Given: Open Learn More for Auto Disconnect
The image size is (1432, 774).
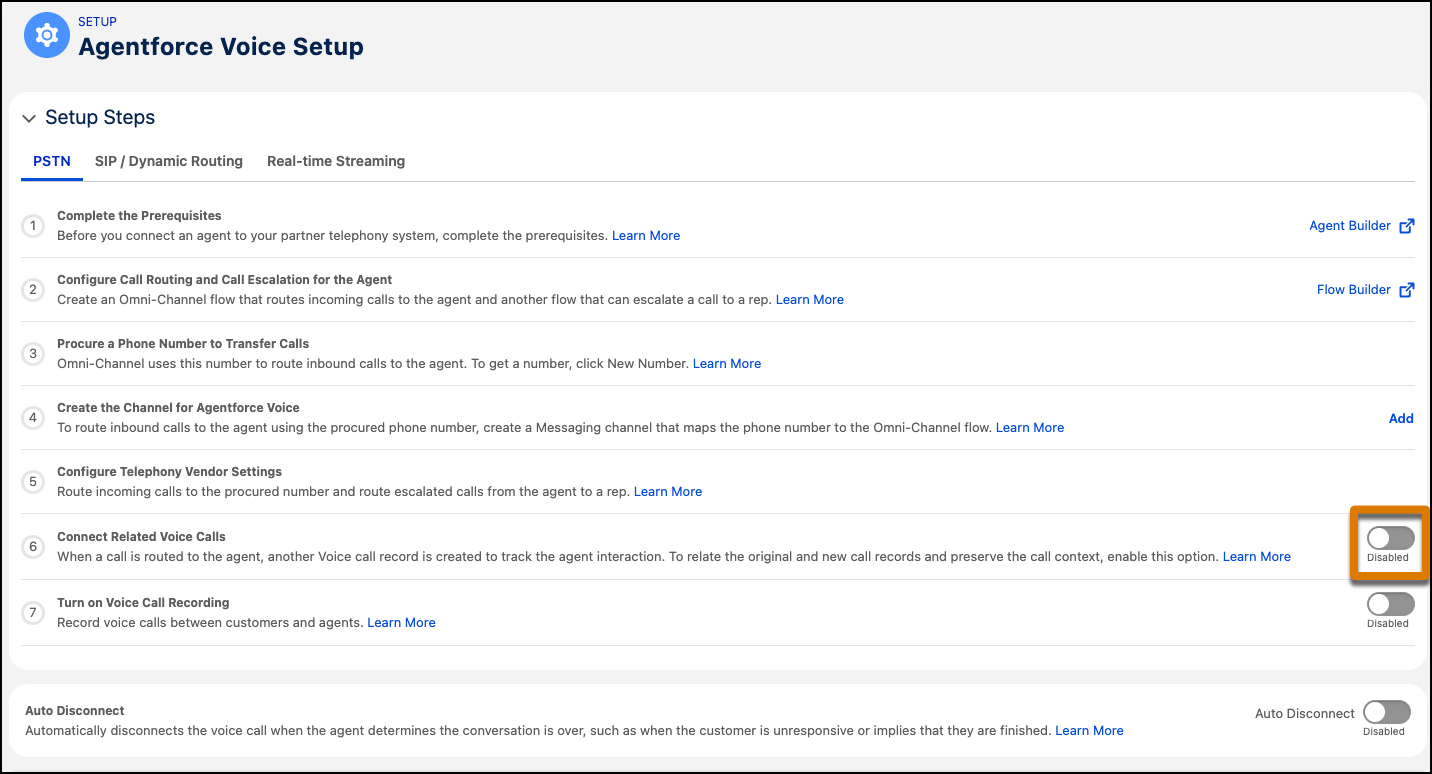Looking at the screenshot, I should tap(1089, 731).
